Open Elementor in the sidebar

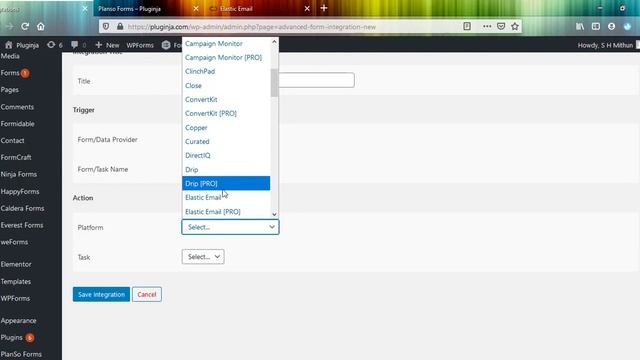tap(16, 264)
